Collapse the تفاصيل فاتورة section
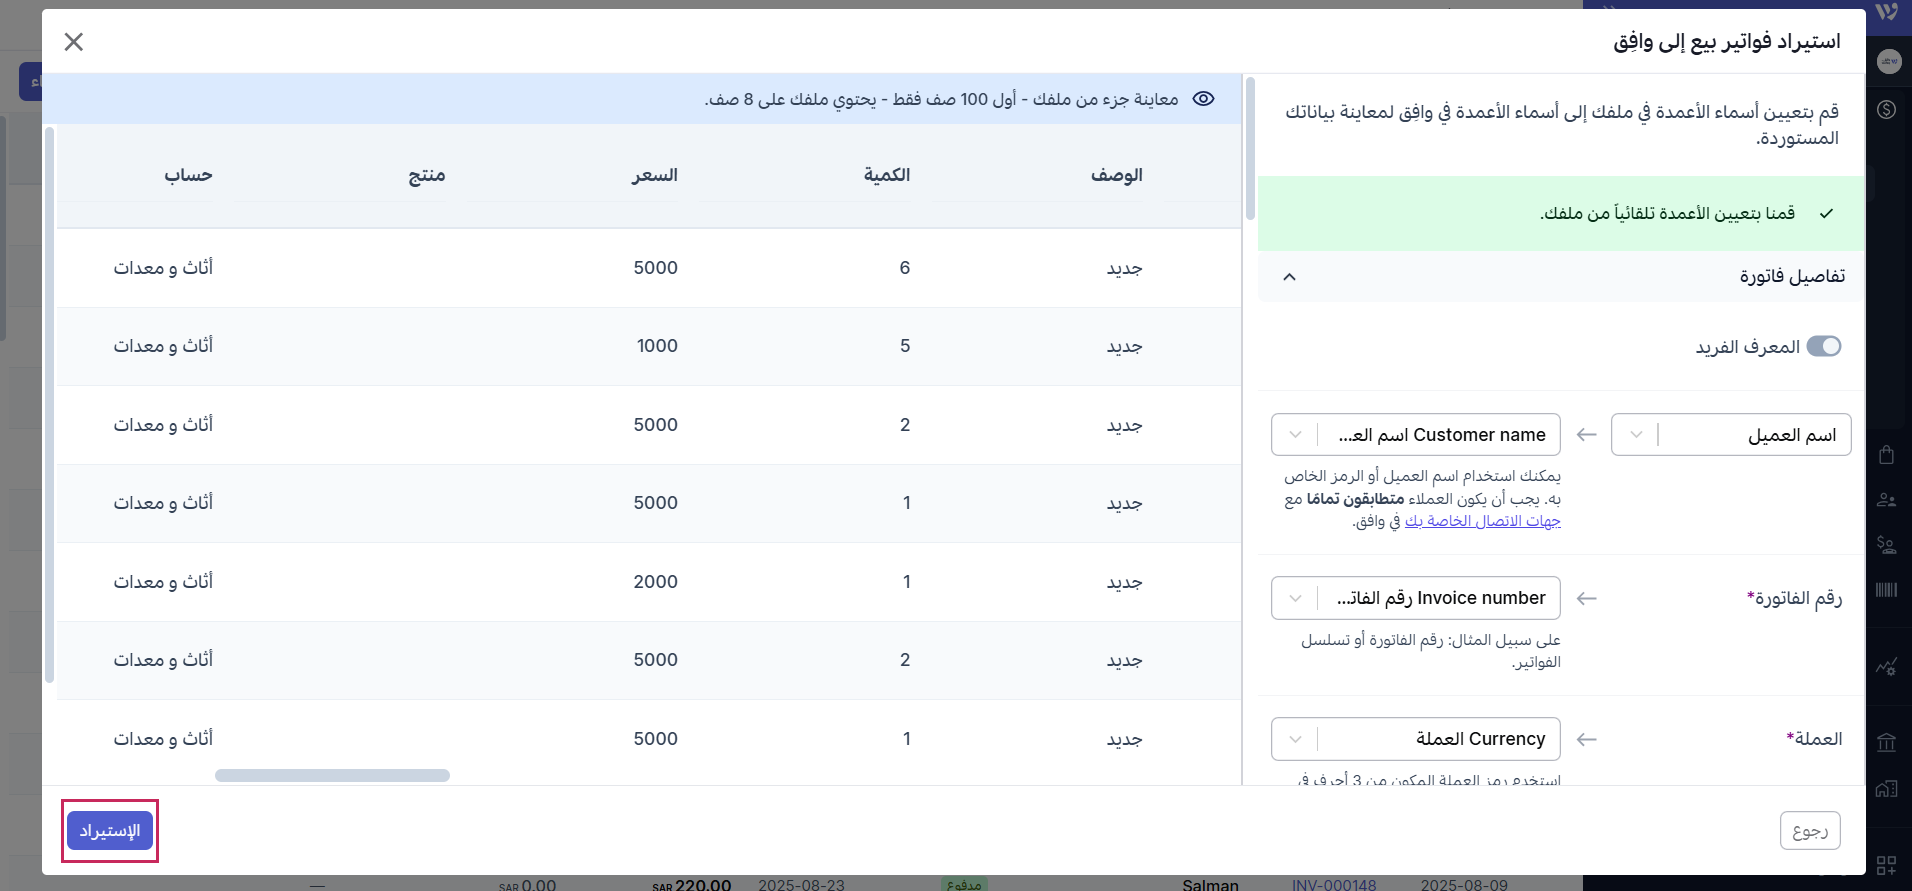 (x=1289, y=277)
